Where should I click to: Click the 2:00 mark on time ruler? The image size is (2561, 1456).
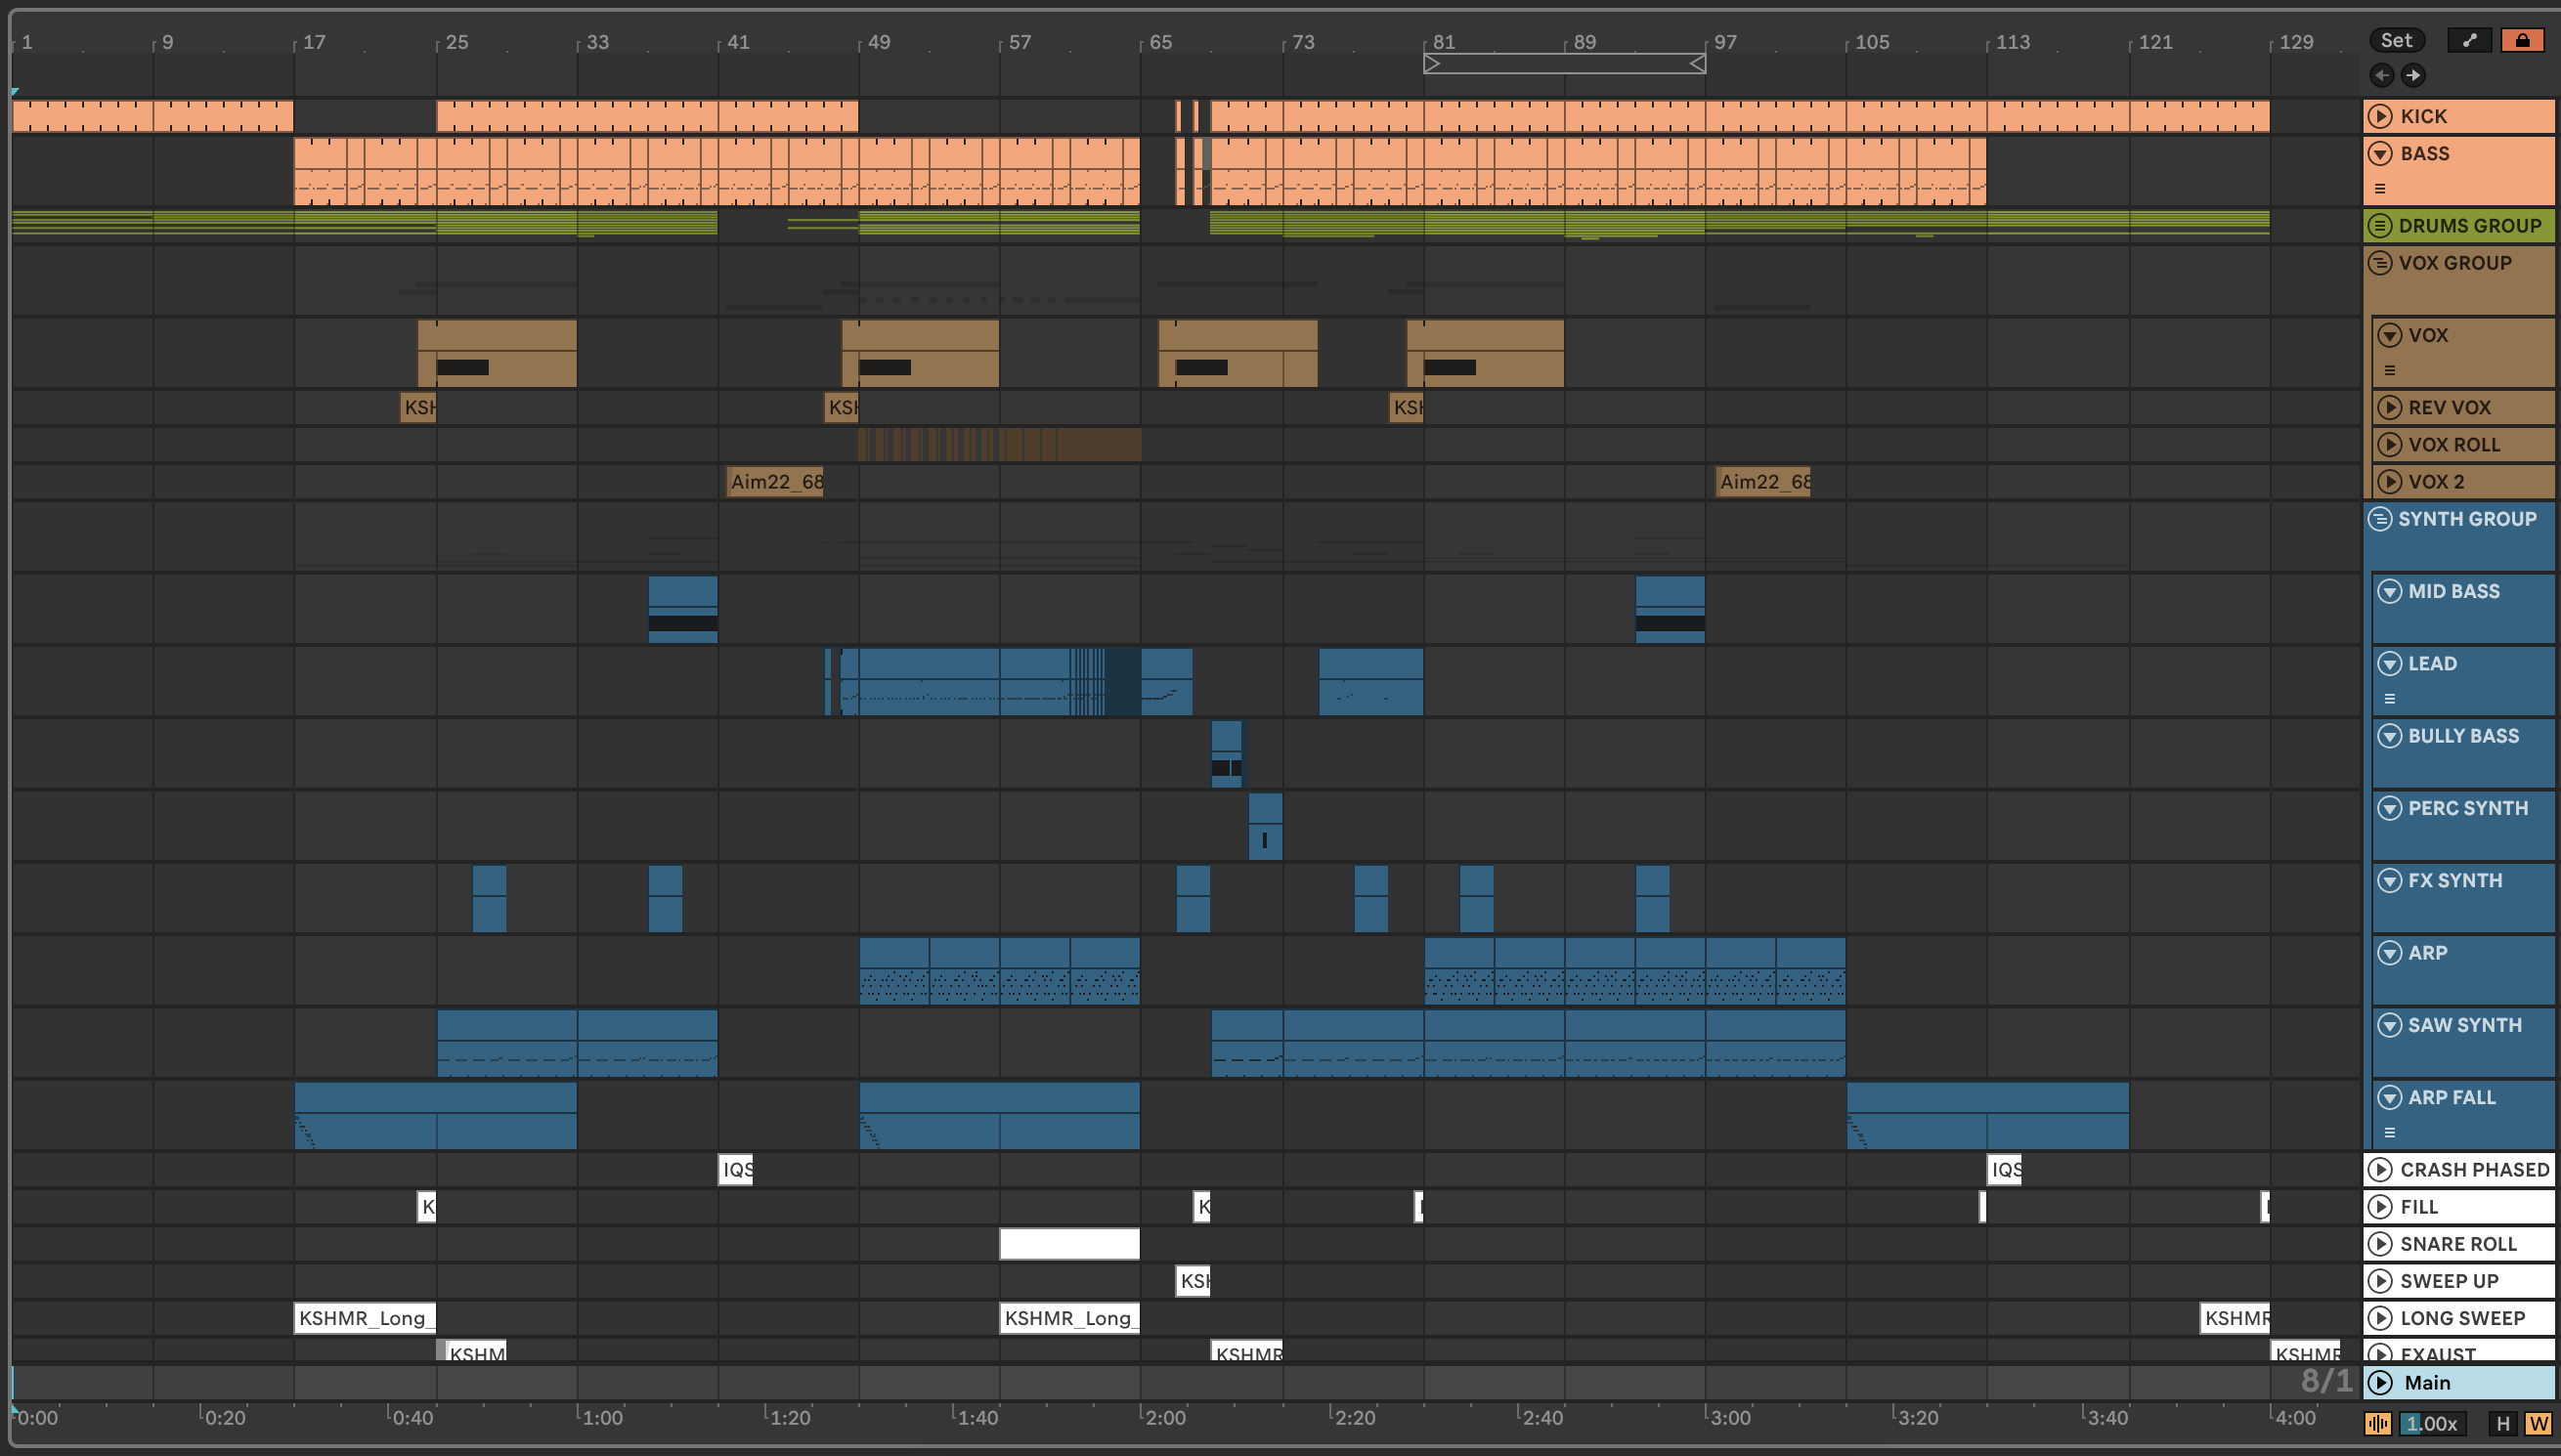point(1165,1417)
